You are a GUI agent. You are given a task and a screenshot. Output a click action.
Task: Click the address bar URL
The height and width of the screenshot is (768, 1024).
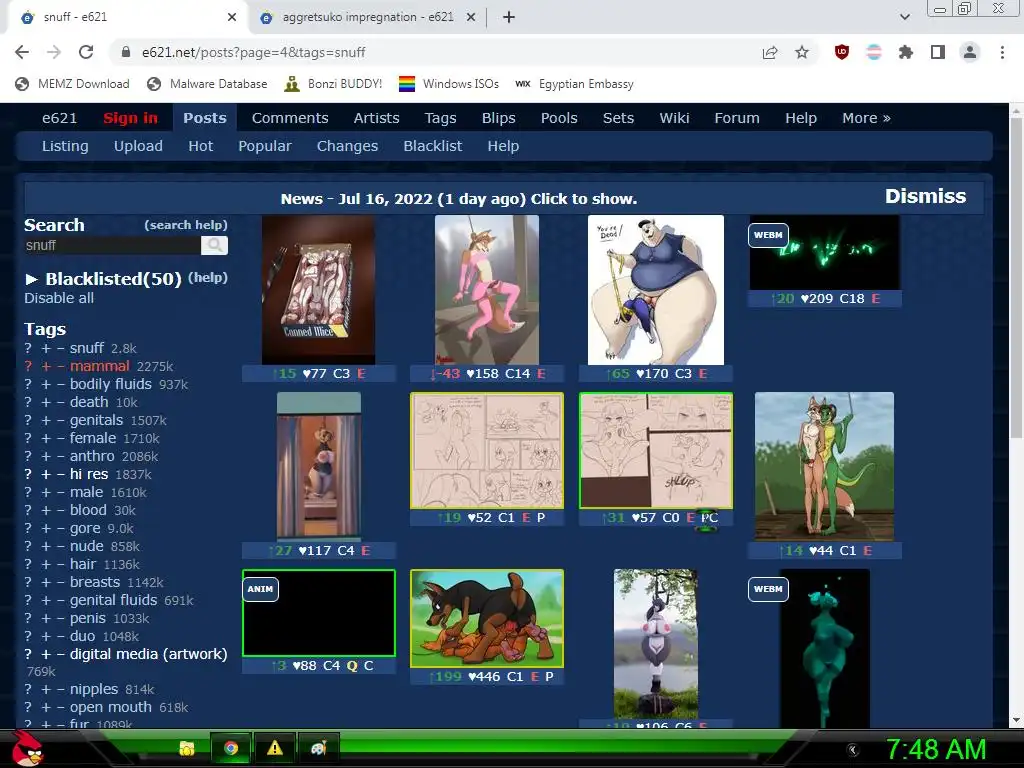253,52
